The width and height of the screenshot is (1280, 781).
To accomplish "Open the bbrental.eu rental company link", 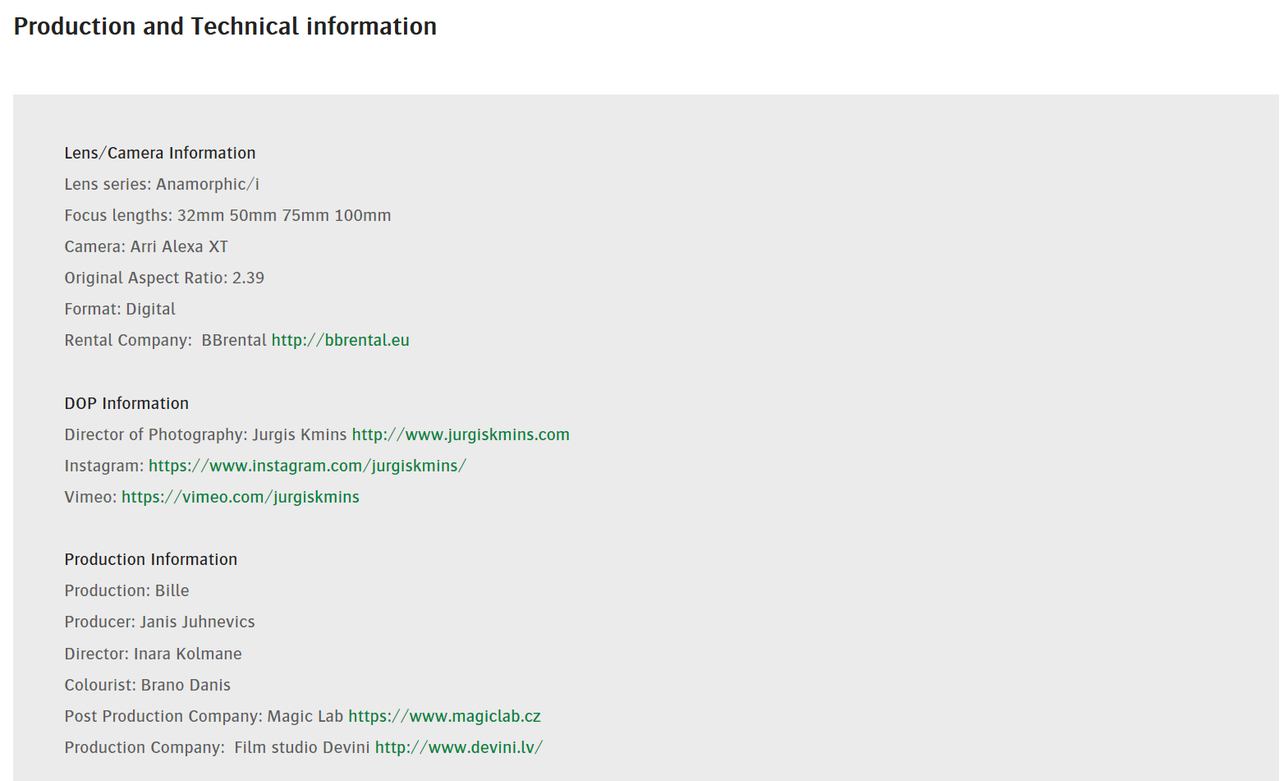I will (340, 340).
